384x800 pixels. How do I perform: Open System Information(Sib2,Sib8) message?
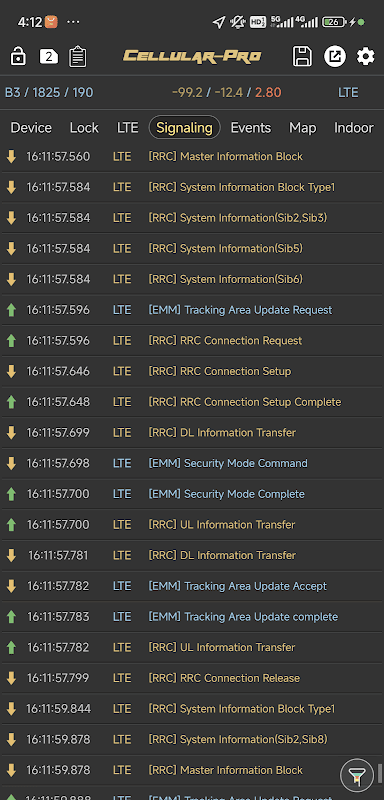(x=192, y=739)
